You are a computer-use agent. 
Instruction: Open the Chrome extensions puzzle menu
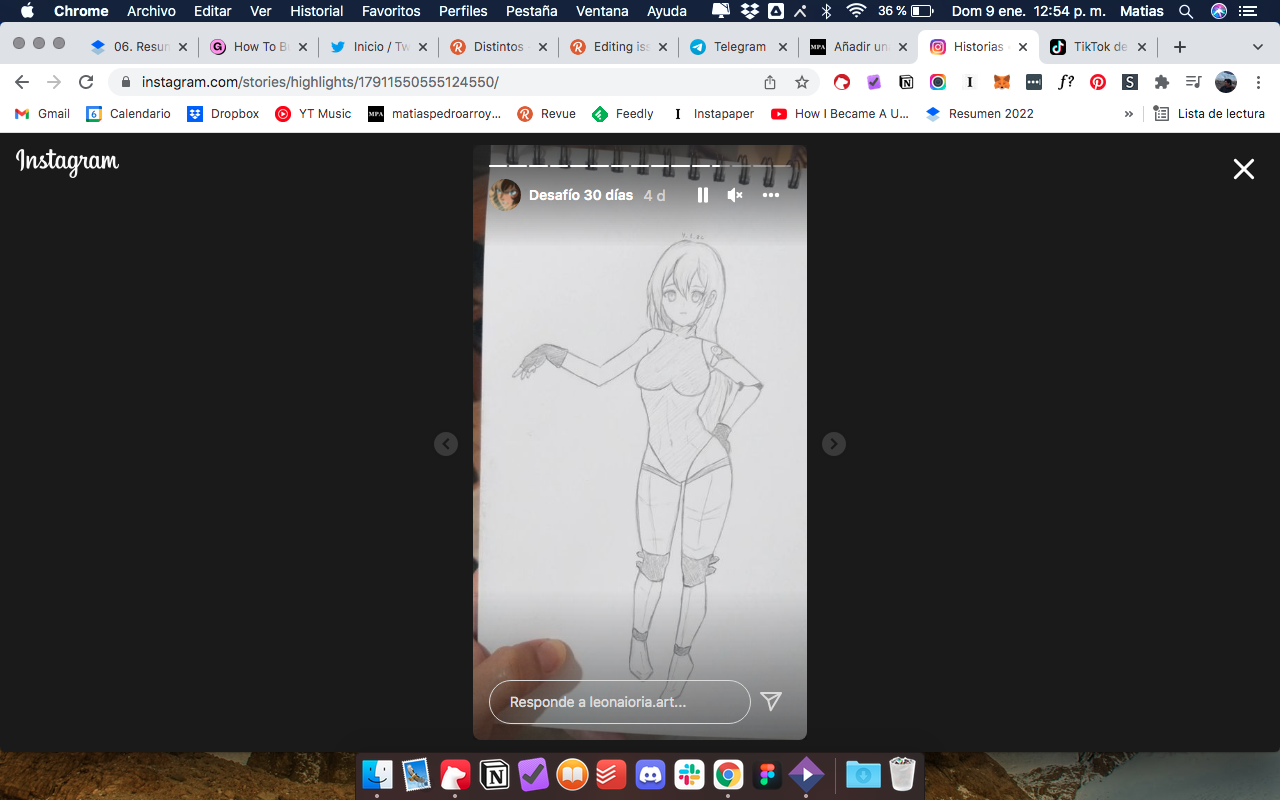pos(1161,82)
